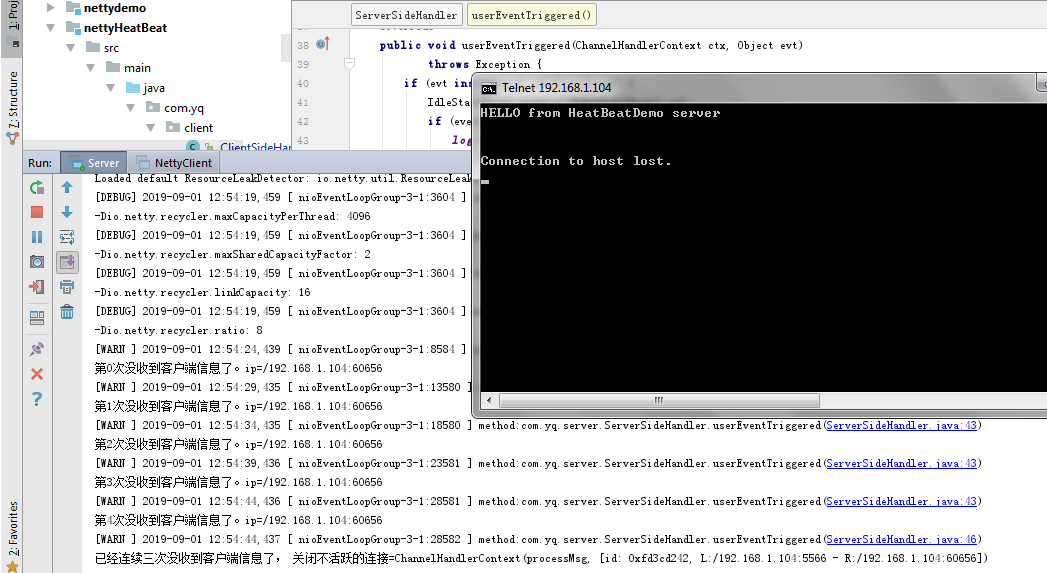Select the nettyHeatBeat module in tree
The width and height of the screenshot is (1047, 573).
pyautogui.click(x=125, y=28)
